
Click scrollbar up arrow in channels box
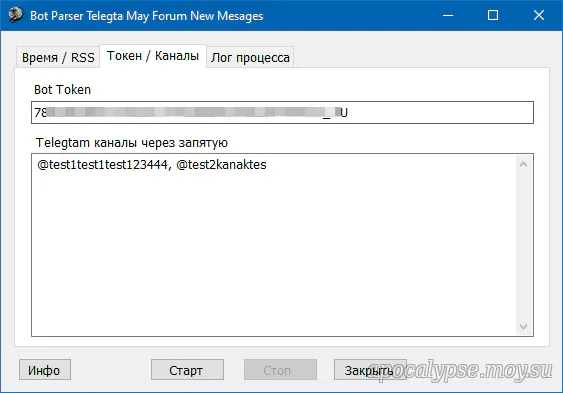(x=524, y=164)
